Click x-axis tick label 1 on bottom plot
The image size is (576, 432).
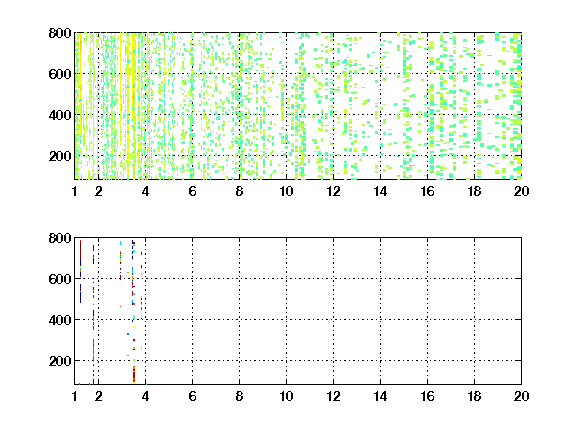[75, 396]
